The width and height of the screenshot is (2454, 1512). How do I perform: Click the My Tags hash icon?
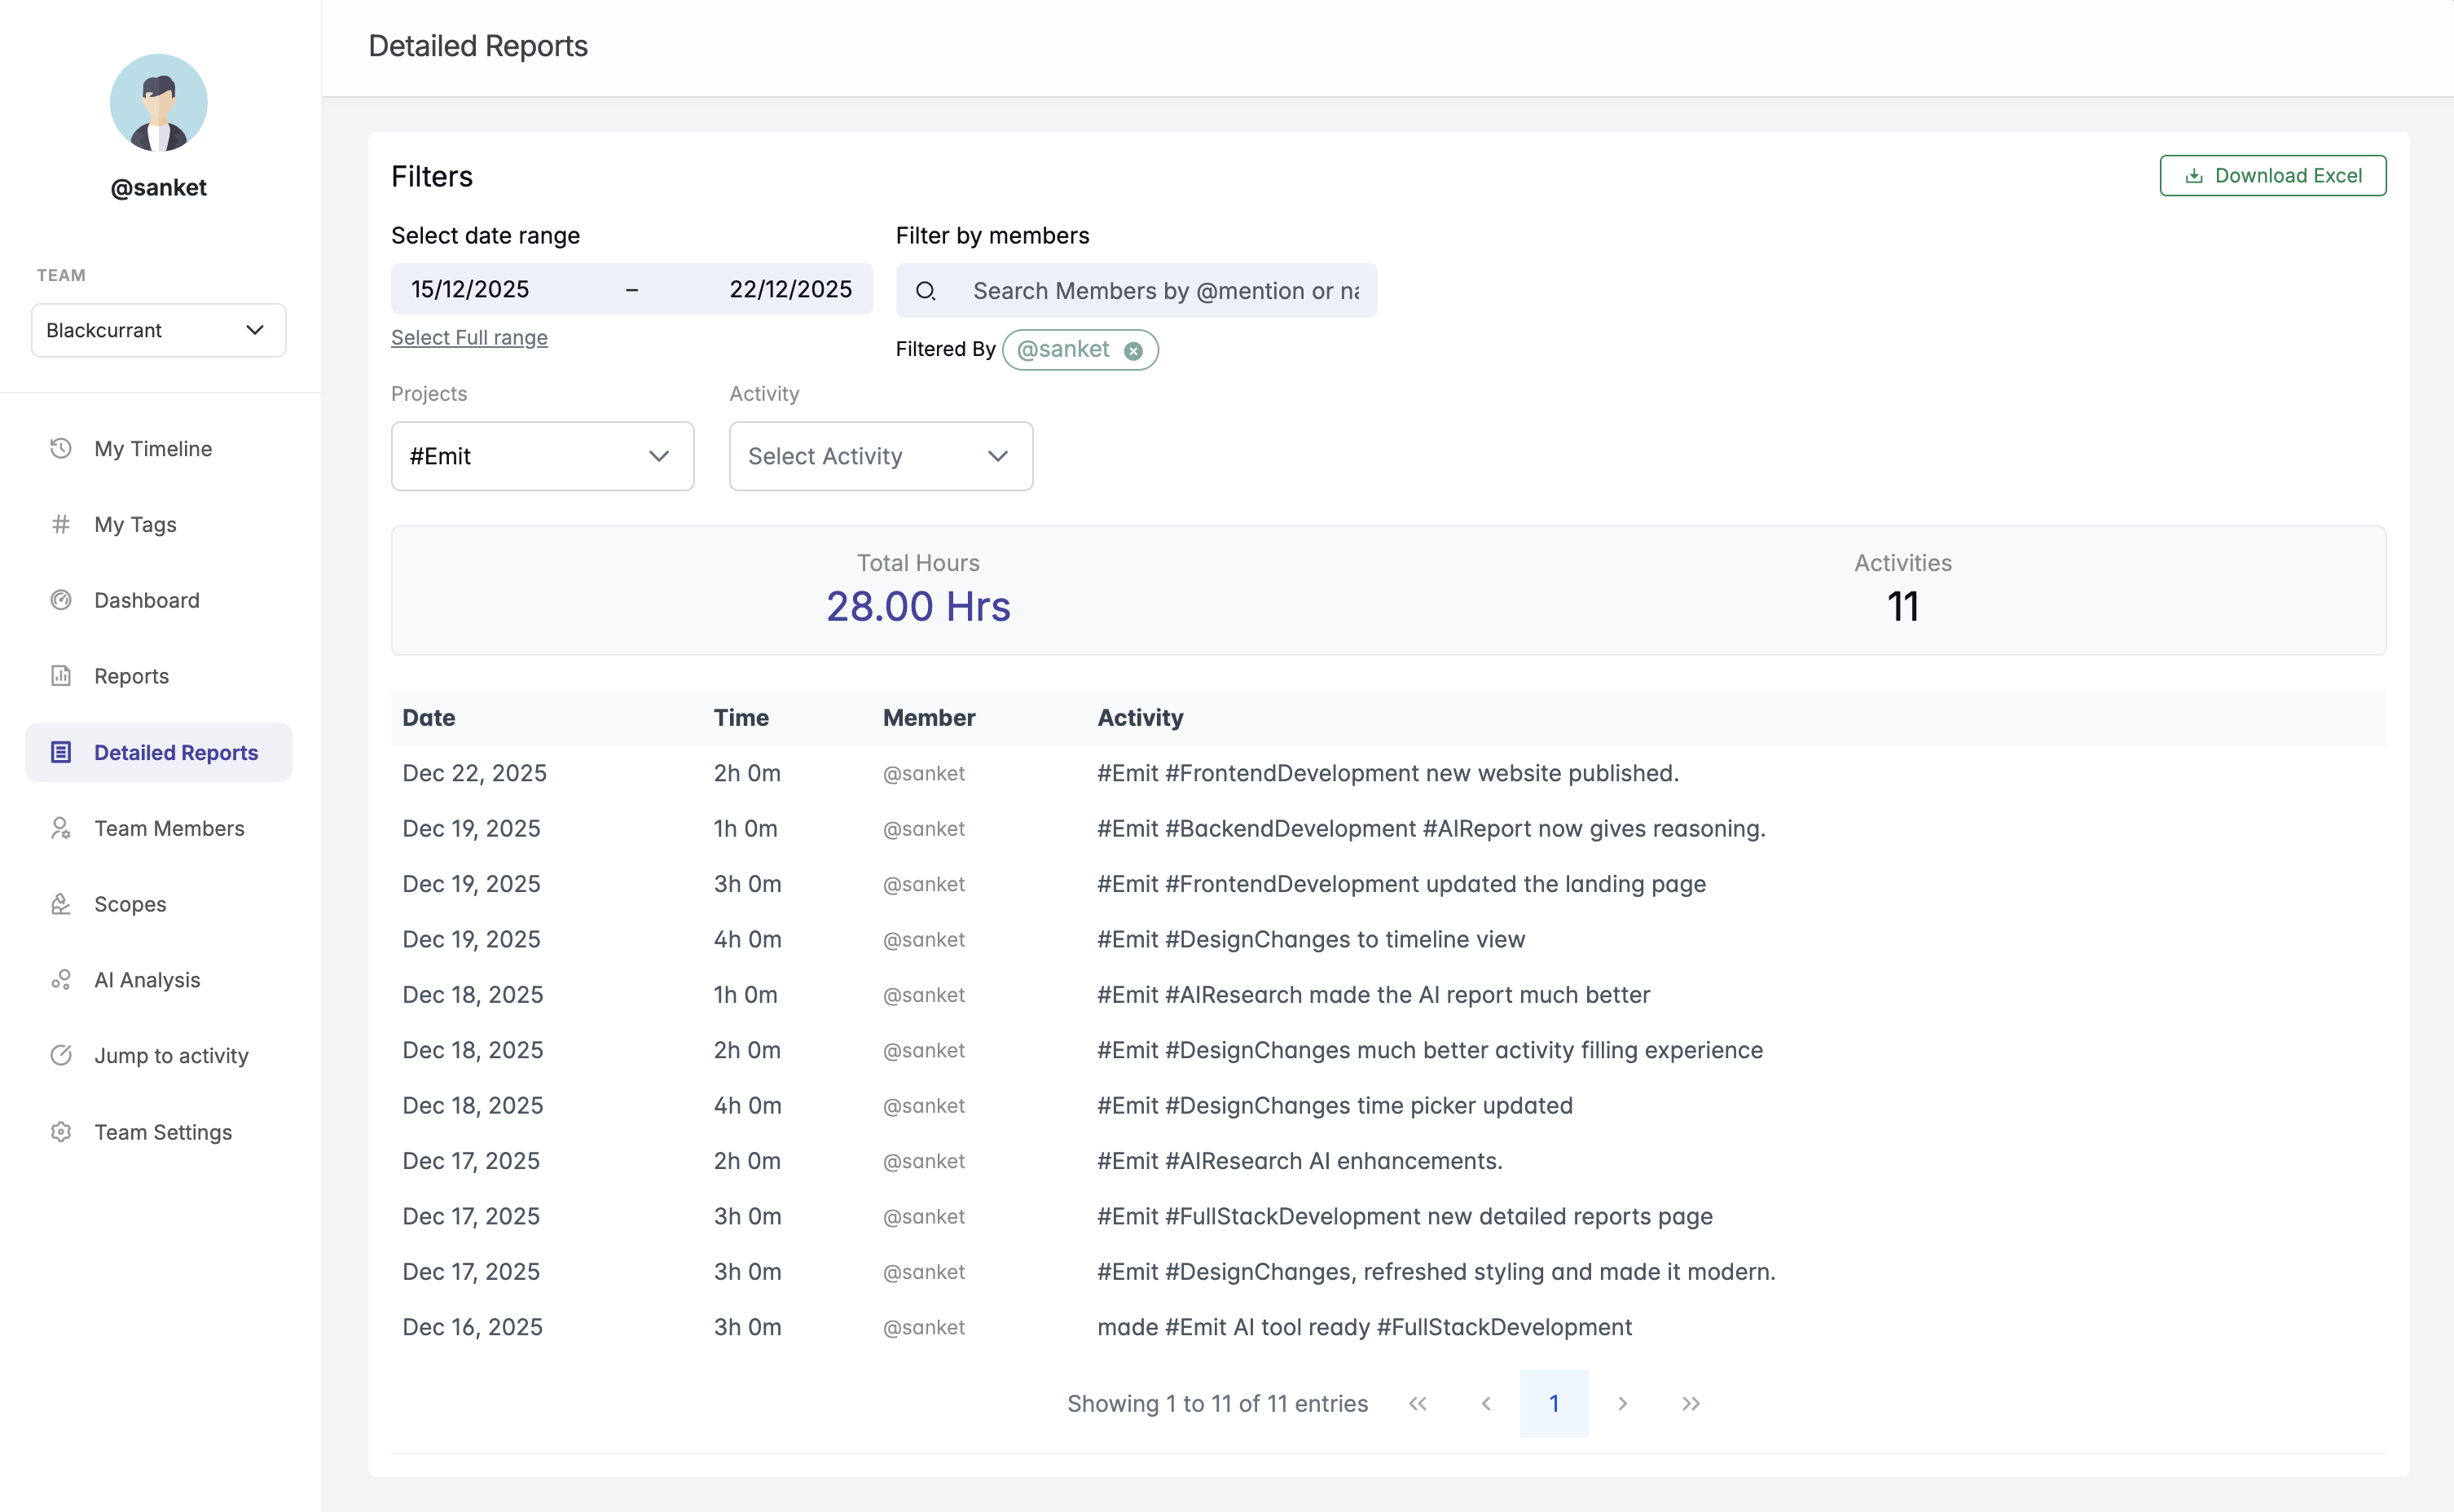point(61,524)
